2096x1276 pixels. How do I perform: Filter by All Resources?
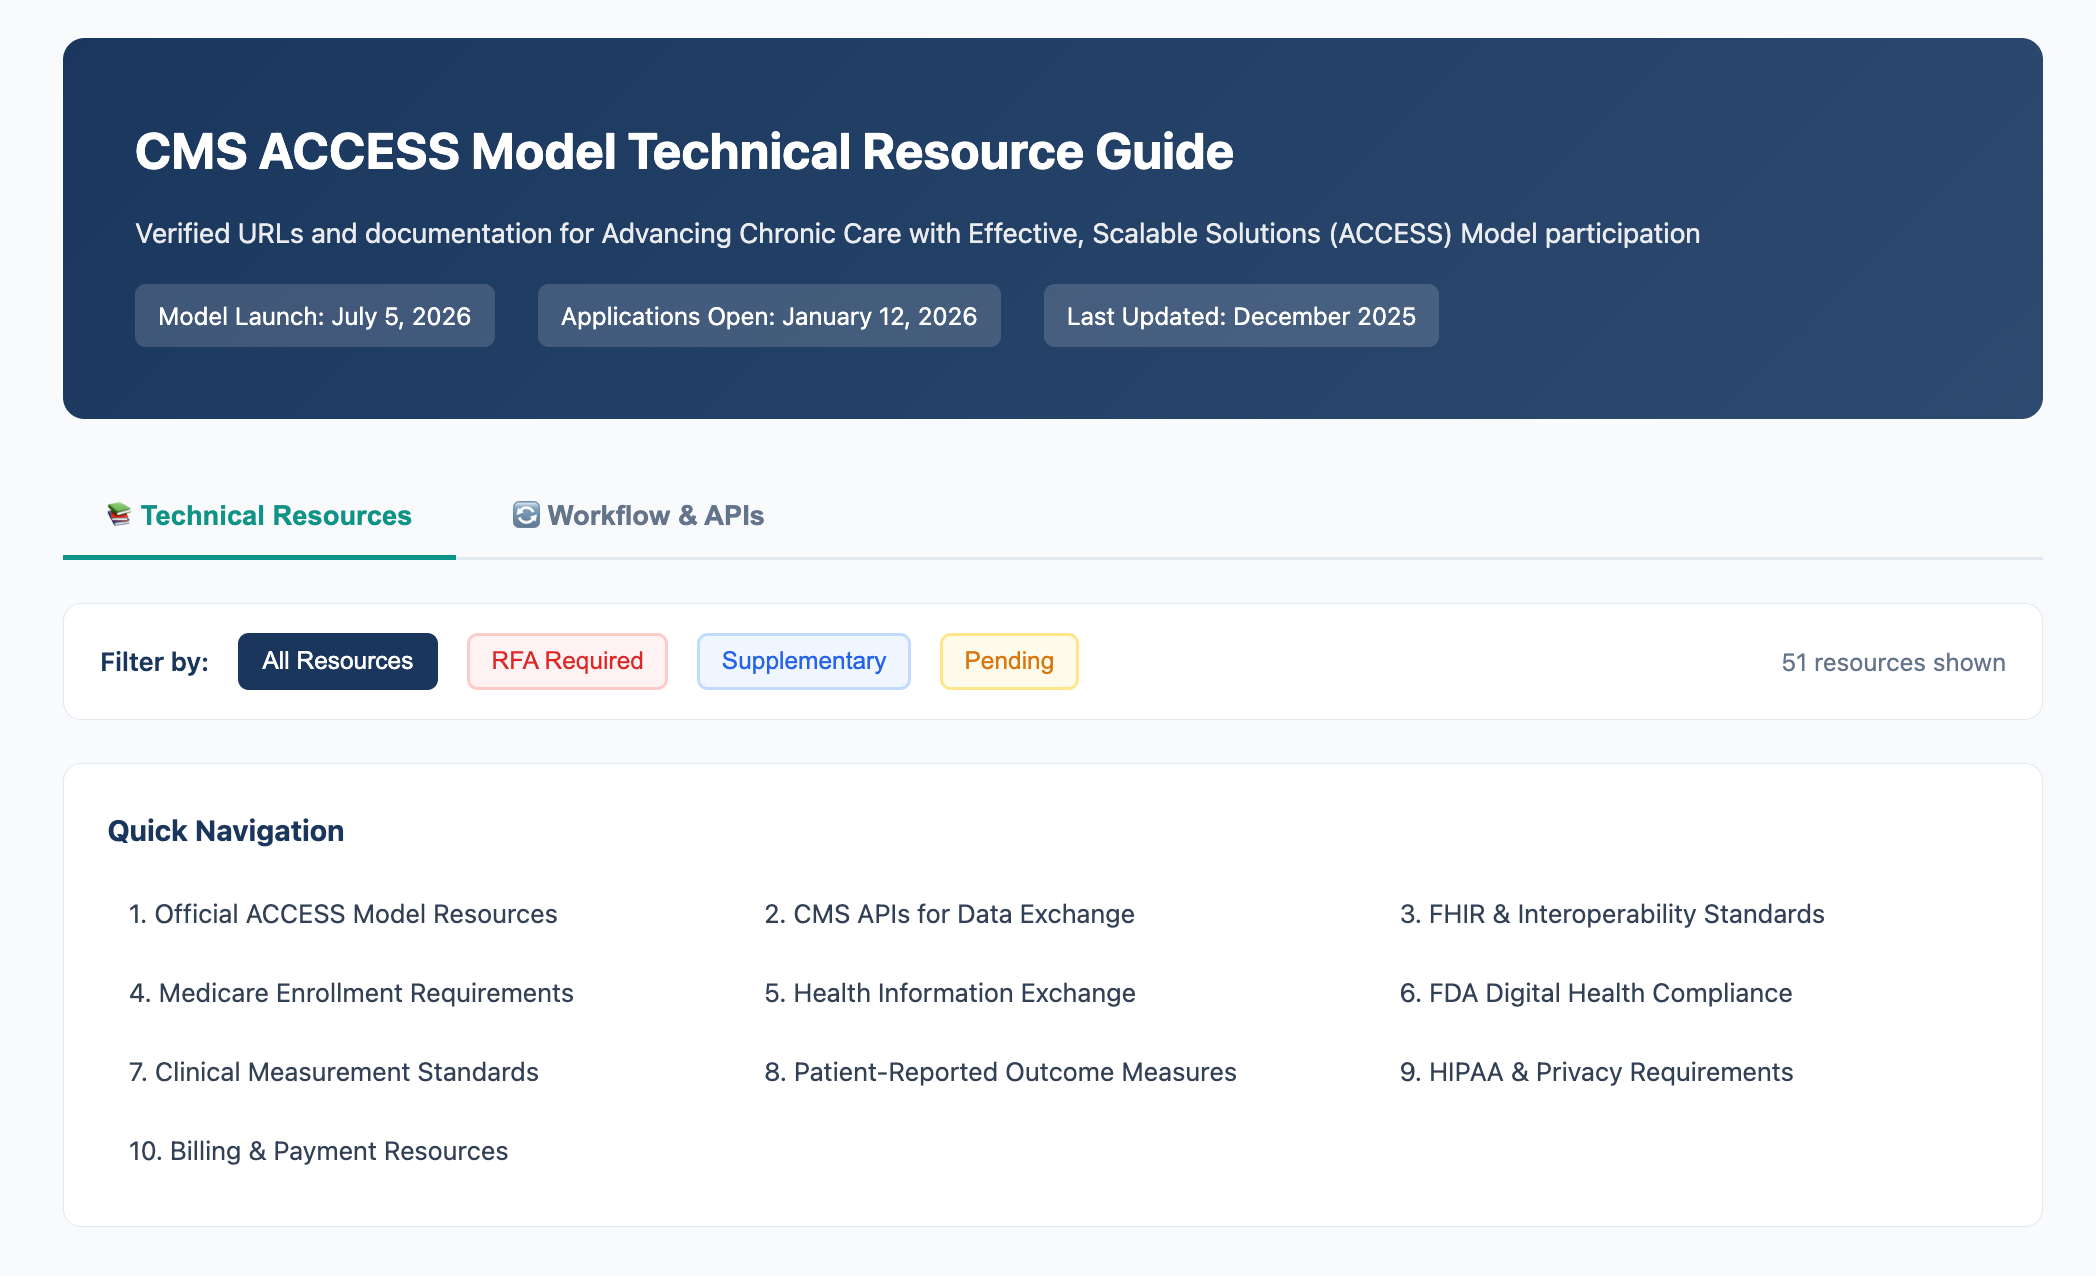pos(338,661)
